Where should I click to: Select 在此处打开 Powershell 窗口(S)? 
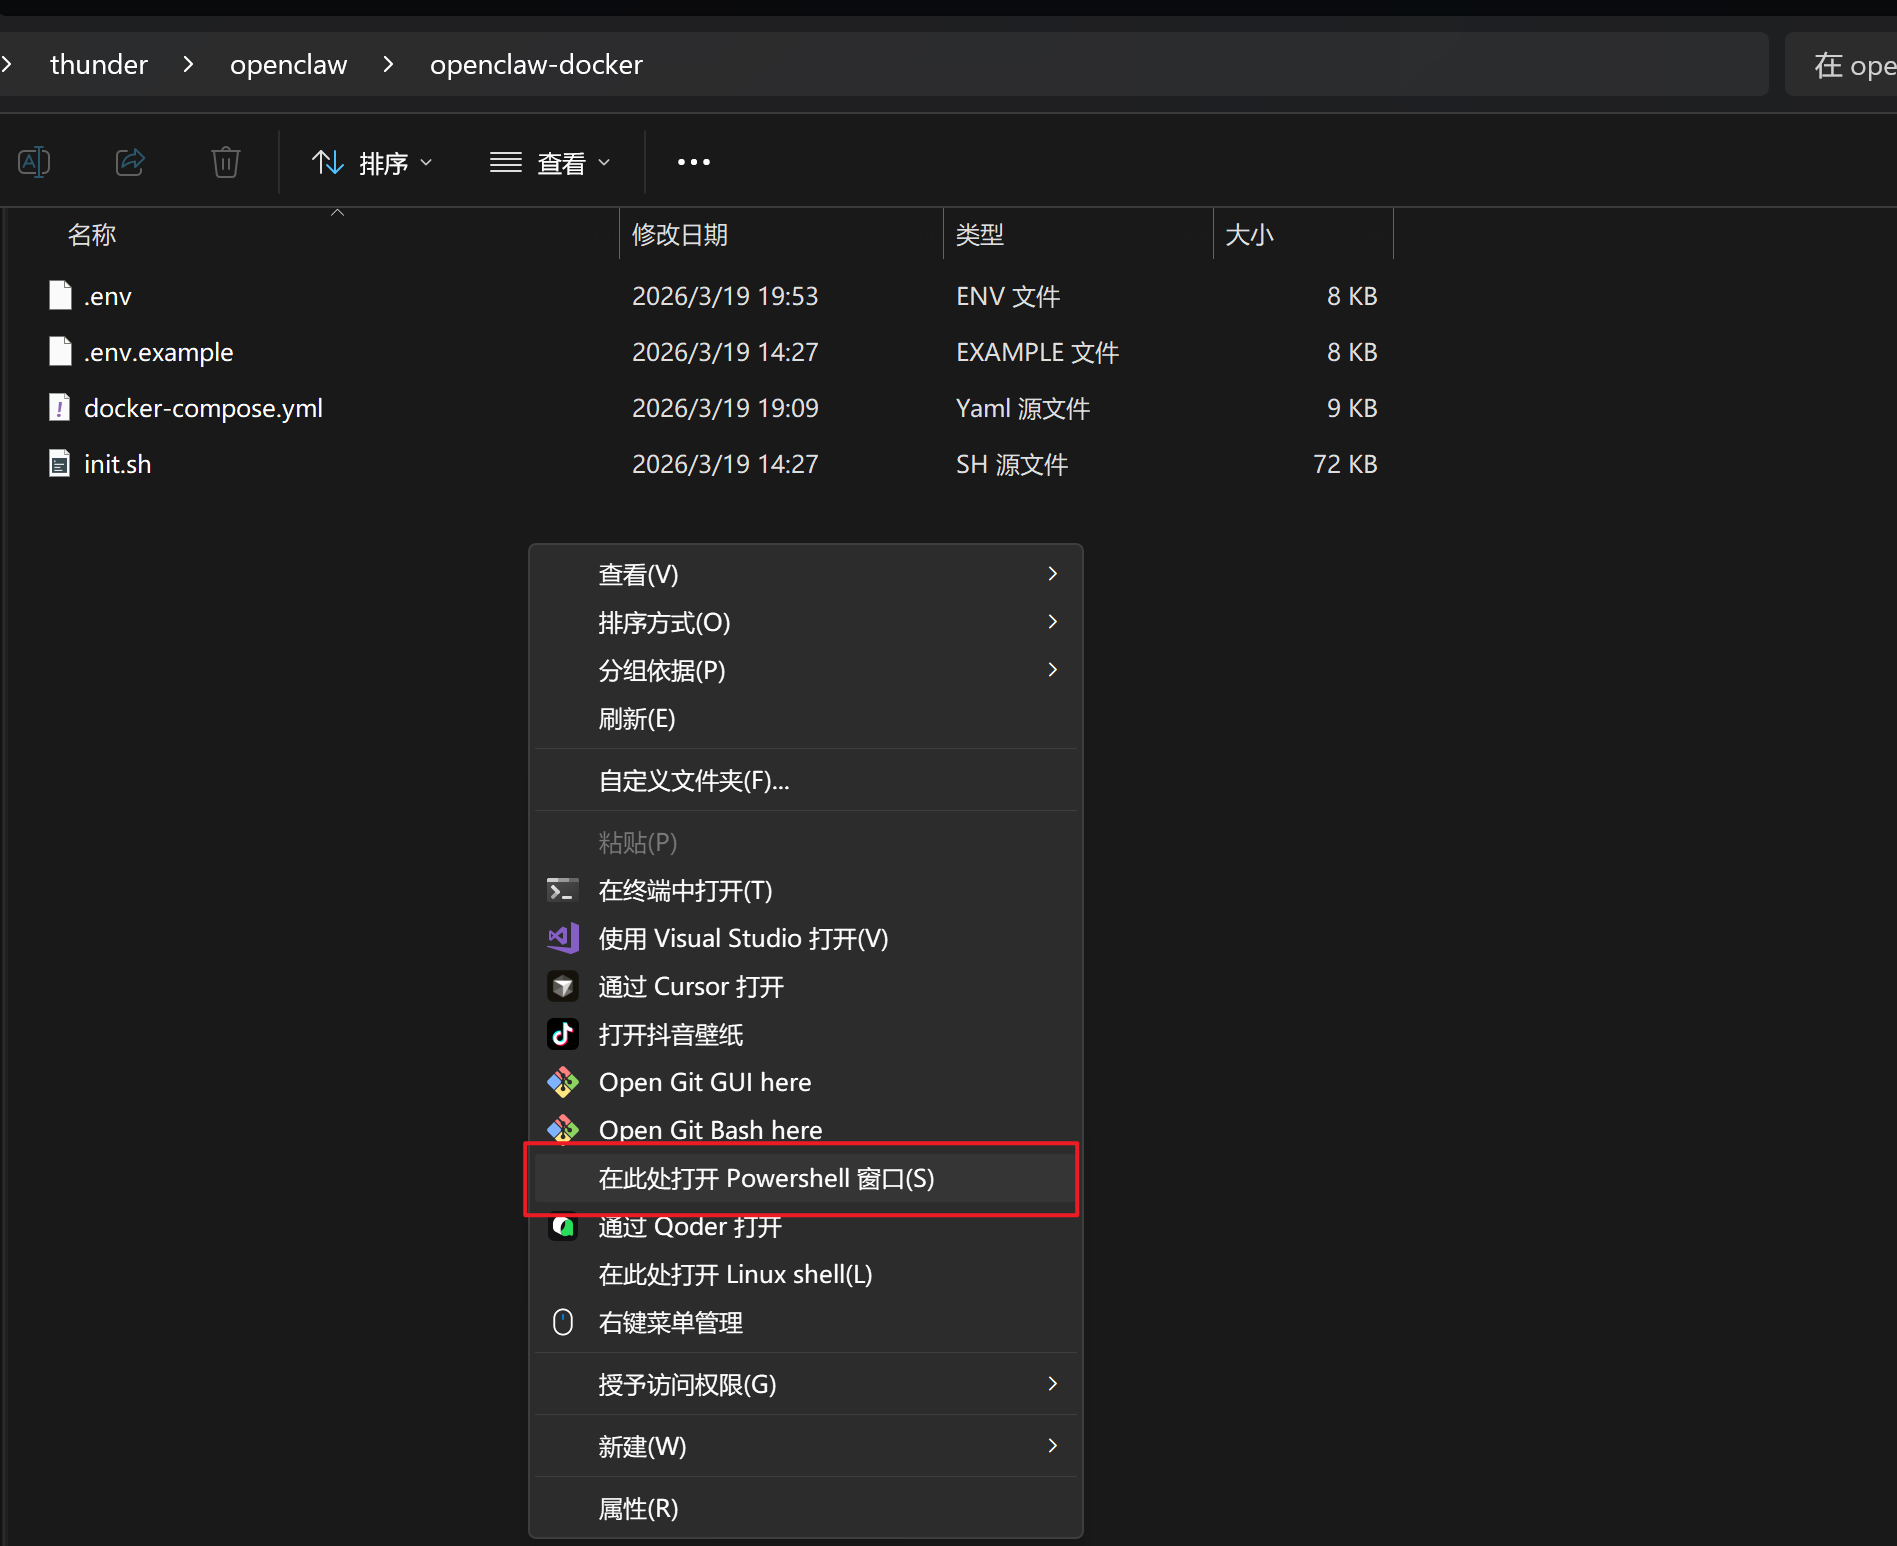tap(766, 1179)
